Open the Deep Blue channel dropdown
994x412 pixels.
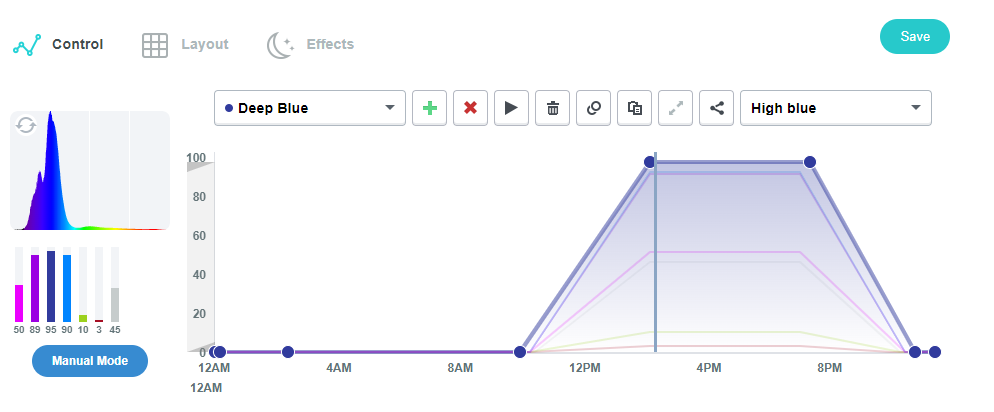tap(310, 108)
